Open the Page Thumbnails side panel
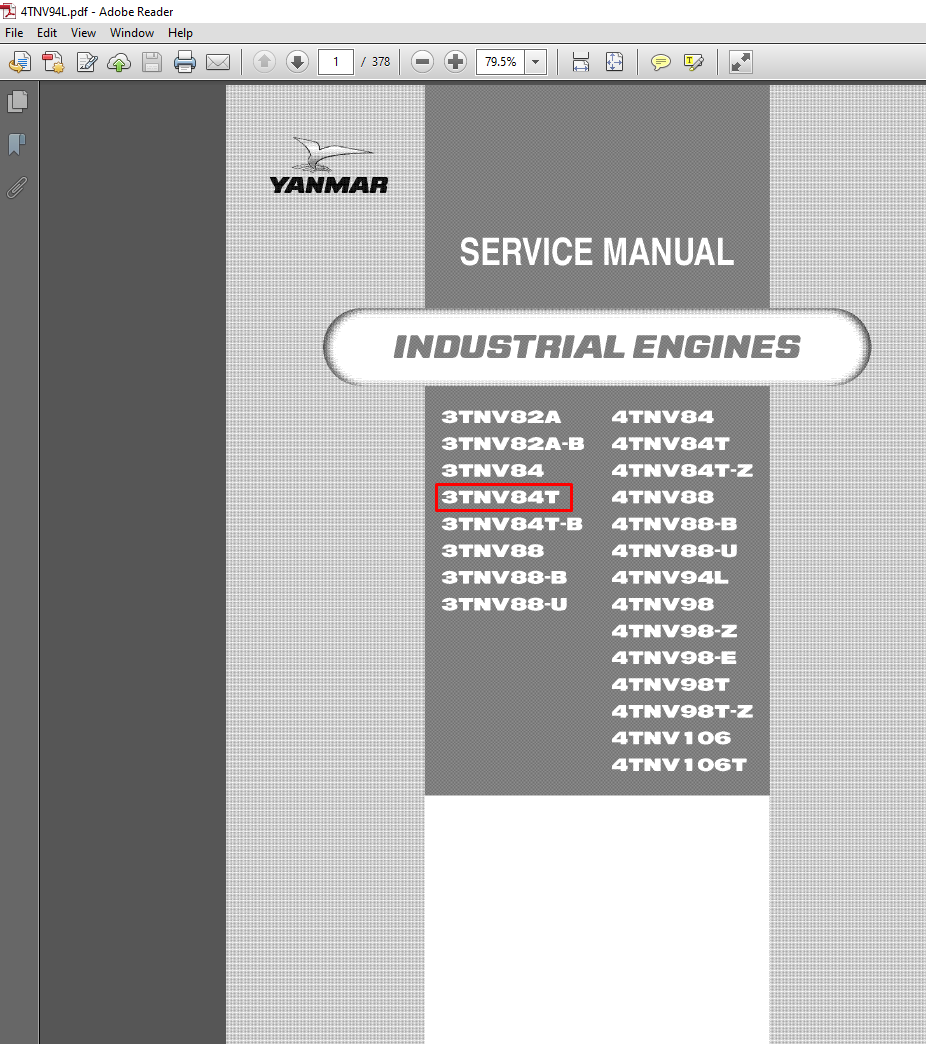 click(17, 101)
